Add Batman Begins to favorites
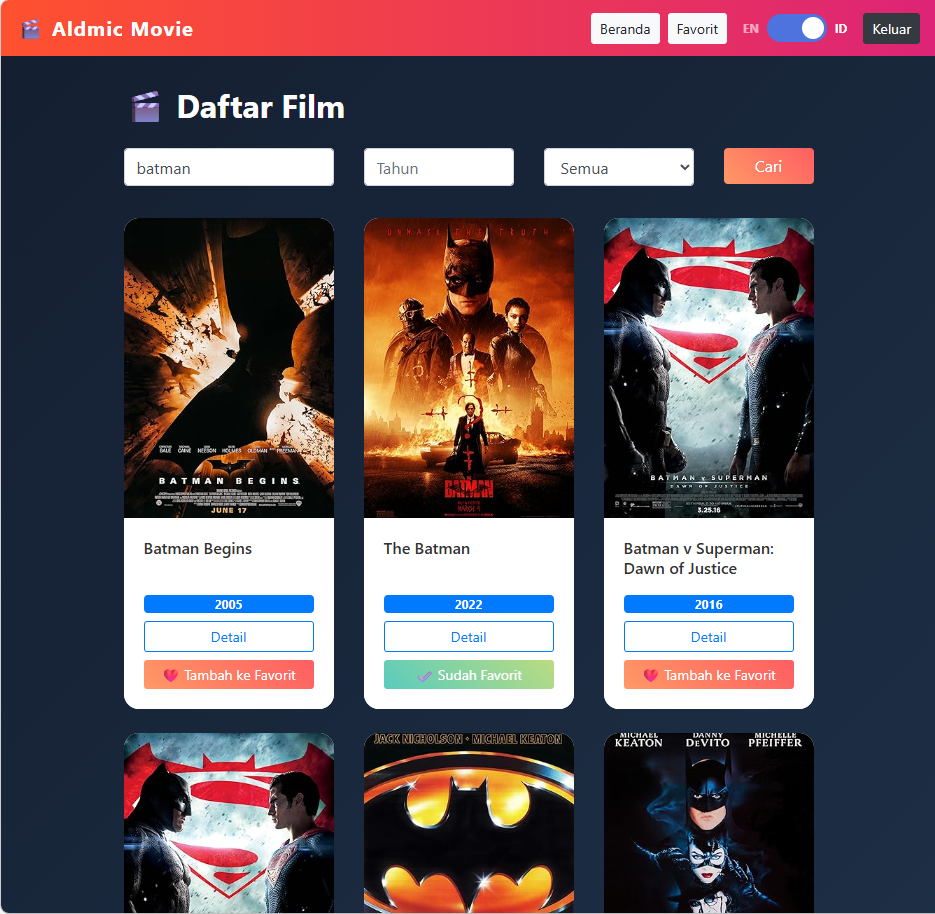This screenshot has width=935, height=914. [x=229, y=674]
